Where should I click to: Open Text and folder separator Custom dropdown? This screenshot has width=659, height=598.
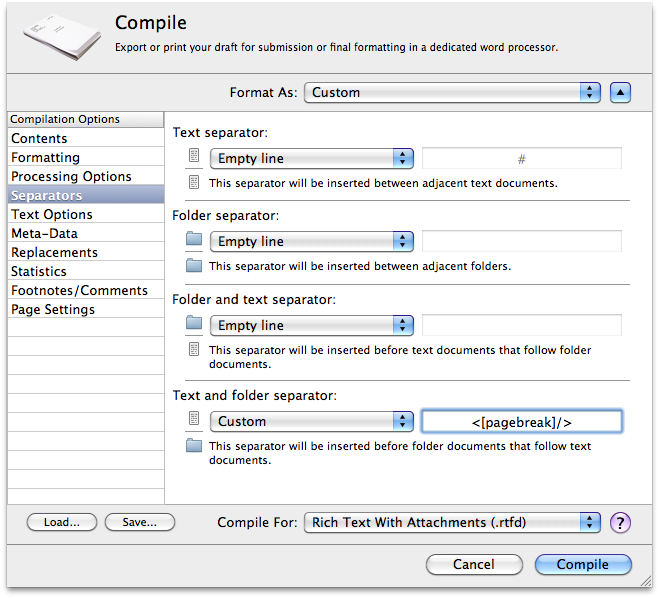(312, 421)
